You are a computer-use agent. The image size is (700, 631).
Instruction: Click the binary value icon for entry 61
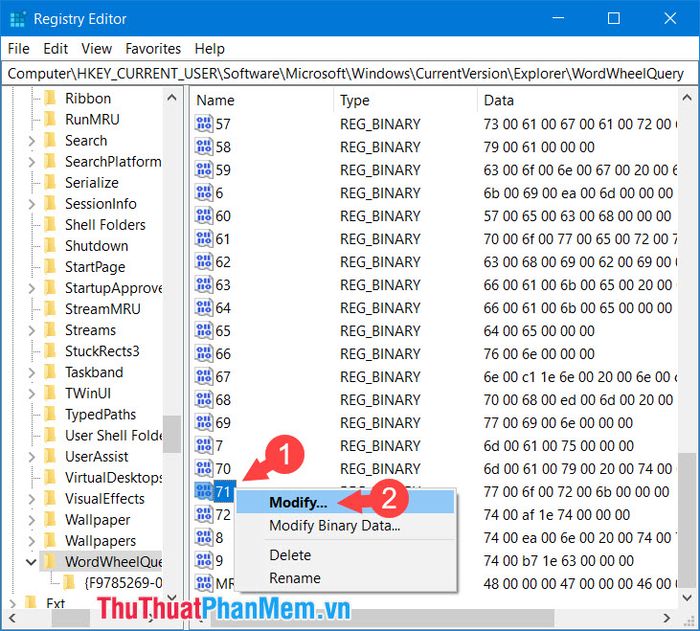(x=204, y=238)
